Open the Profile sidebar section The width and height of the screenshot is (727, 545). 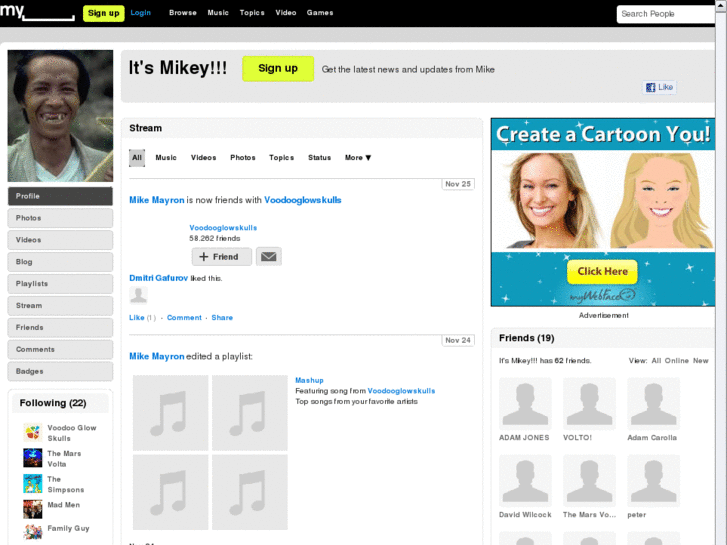tap(60, 196)
